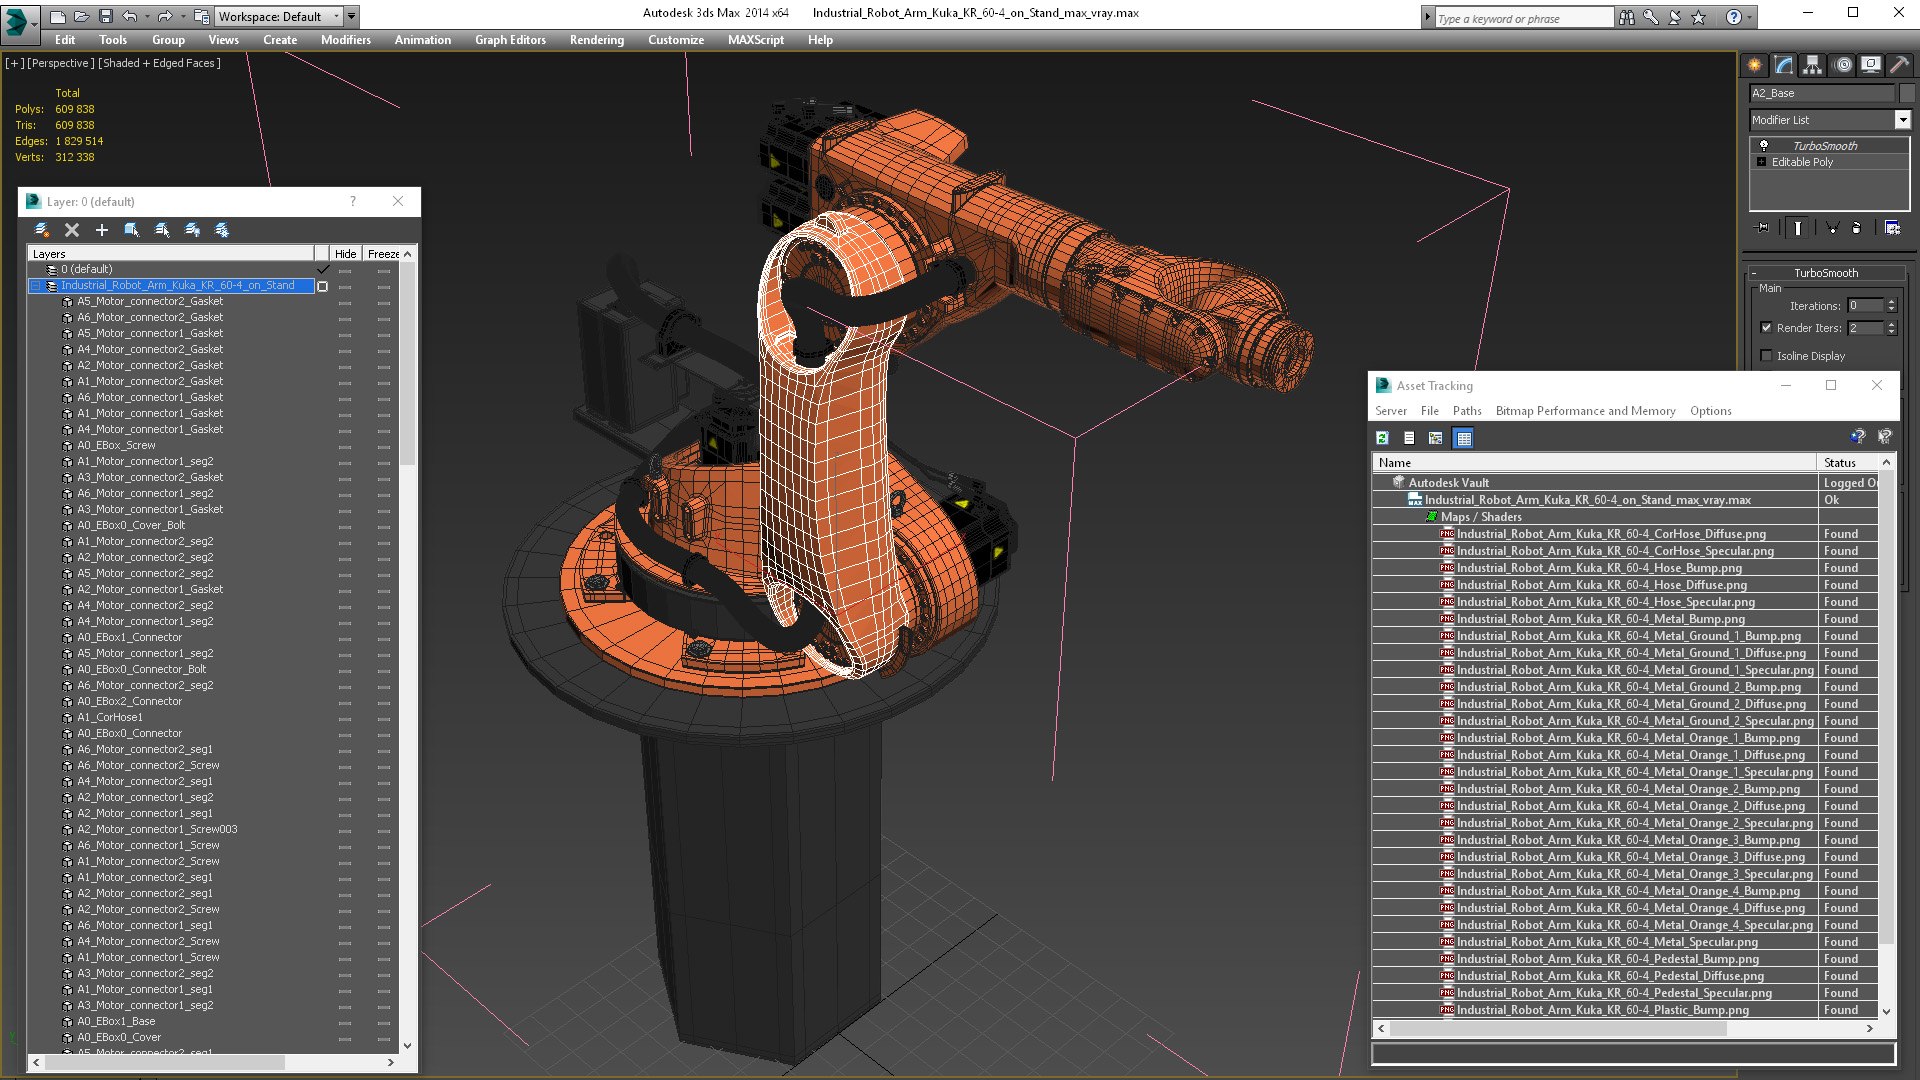Toggle Freeze column for A0_EBox_Screw layer item
Screen dimensions: 1920x1080
(x=384, y=445)
